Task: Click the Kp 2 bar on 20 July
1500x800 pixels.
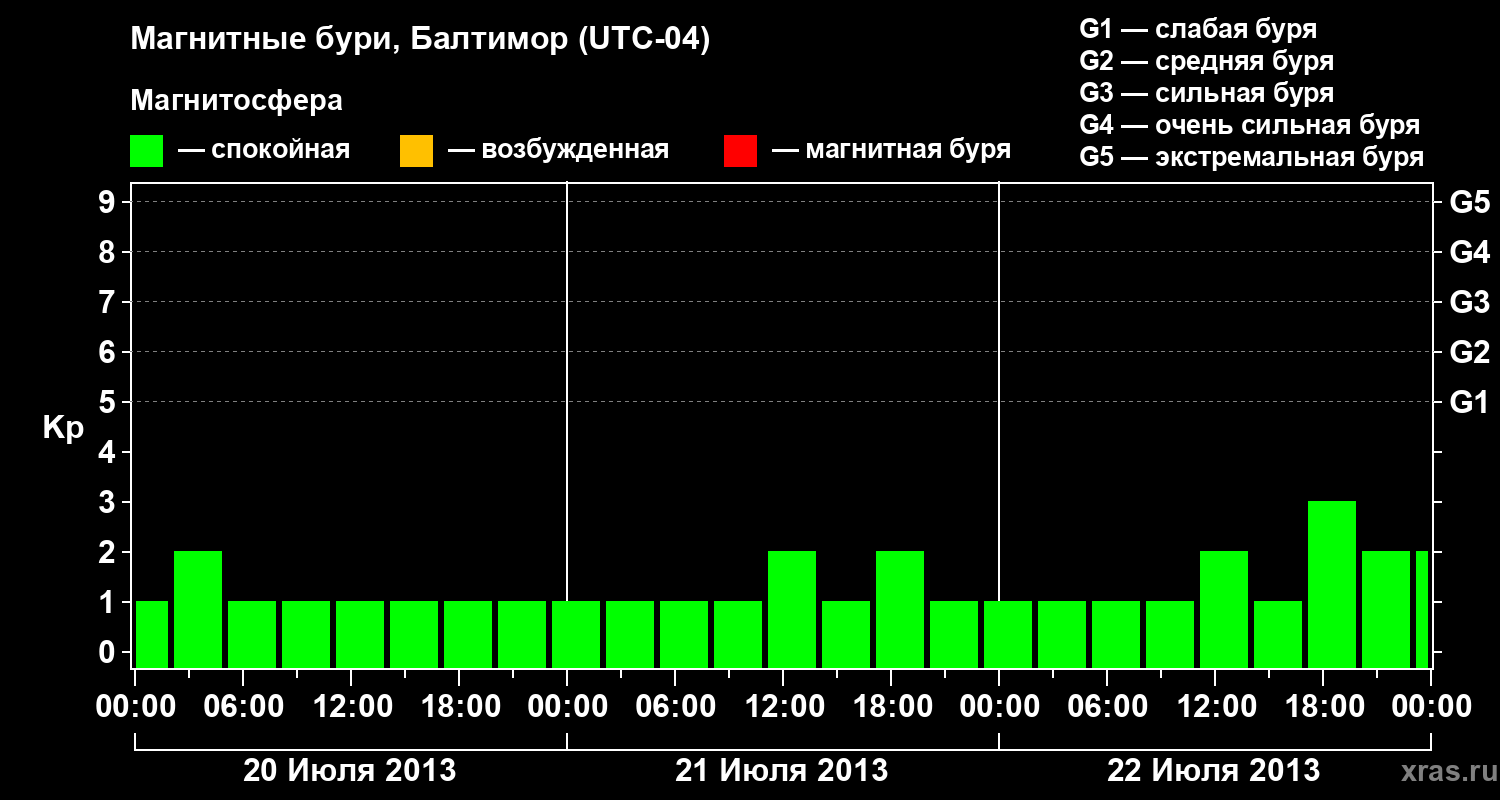Action: coord(198,609)
